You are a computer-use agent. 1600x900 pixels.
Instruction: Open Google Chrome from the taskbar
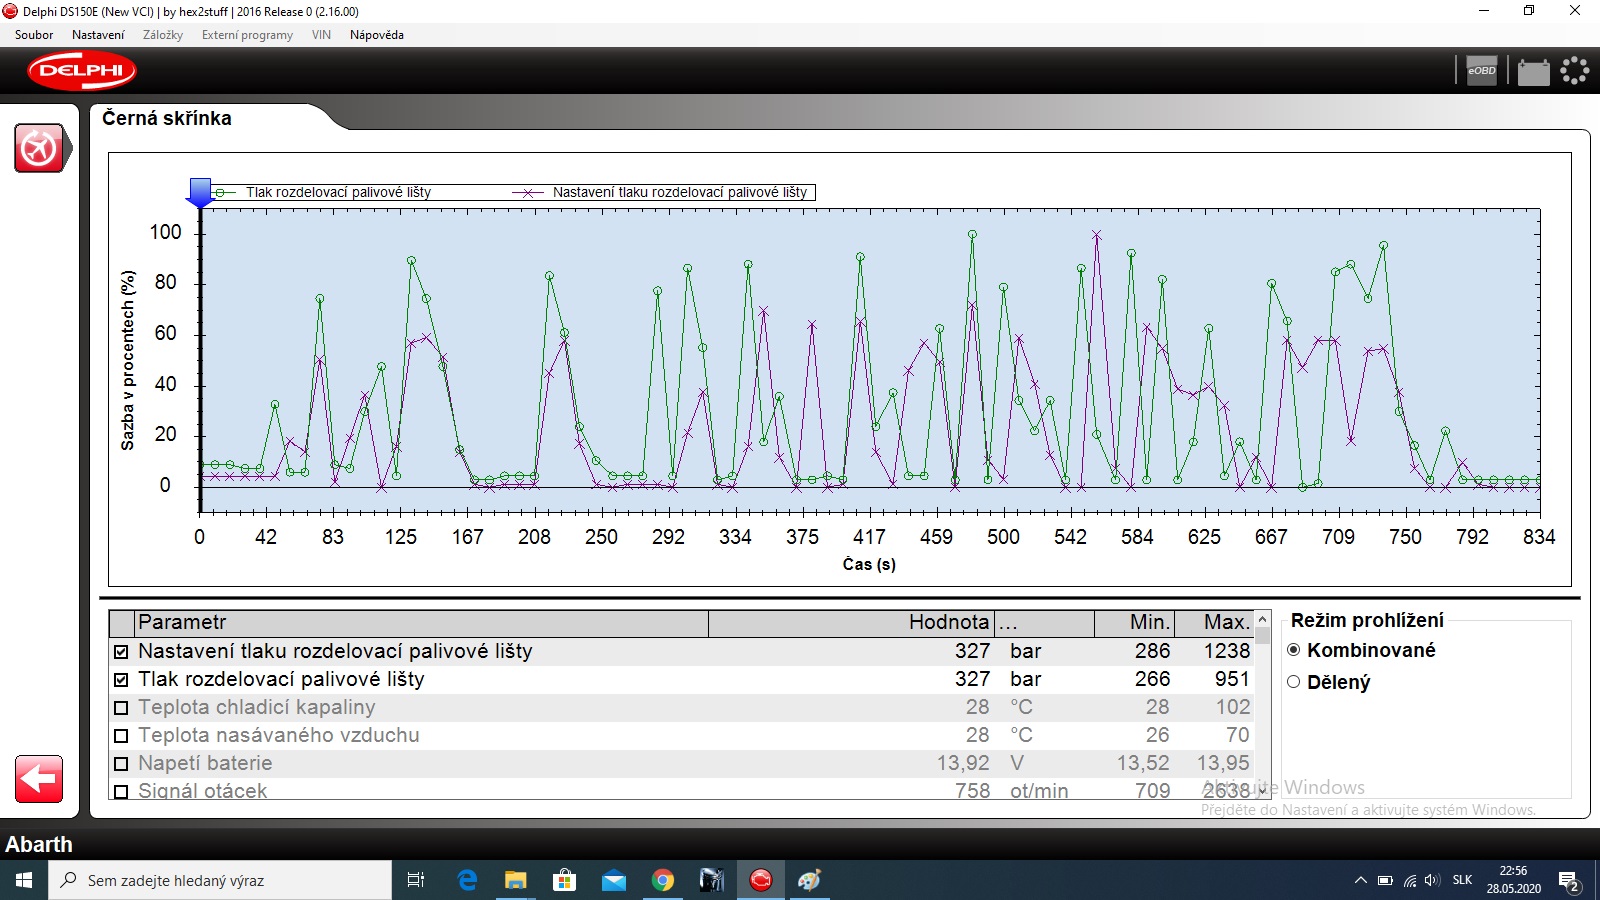point(662,880)
